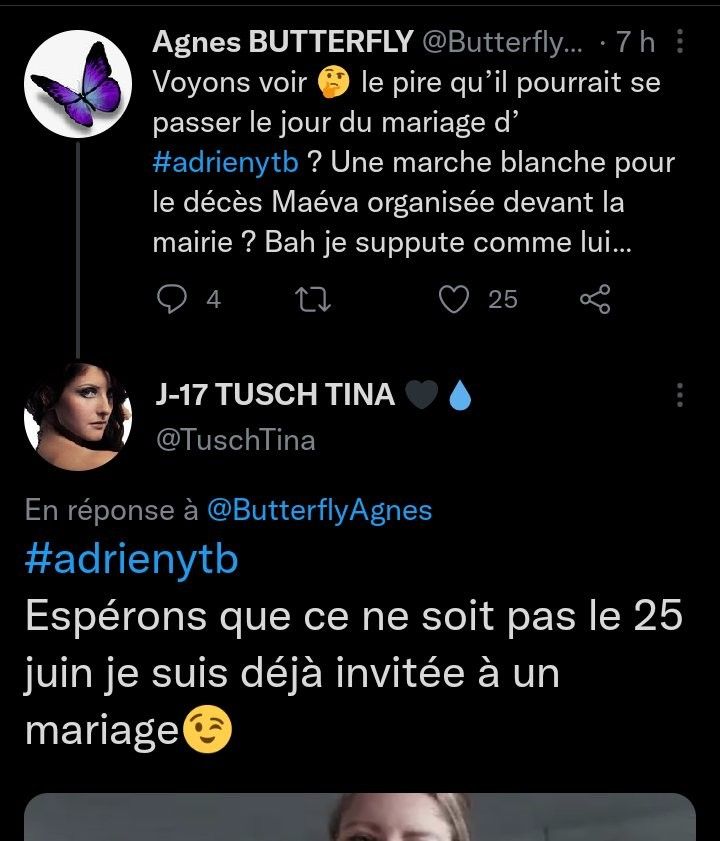The height and width of the screenshot is (841, 720).
Task: Open more options on Agnes BUTTERFLY's tweet
Action: click(680, 42)
